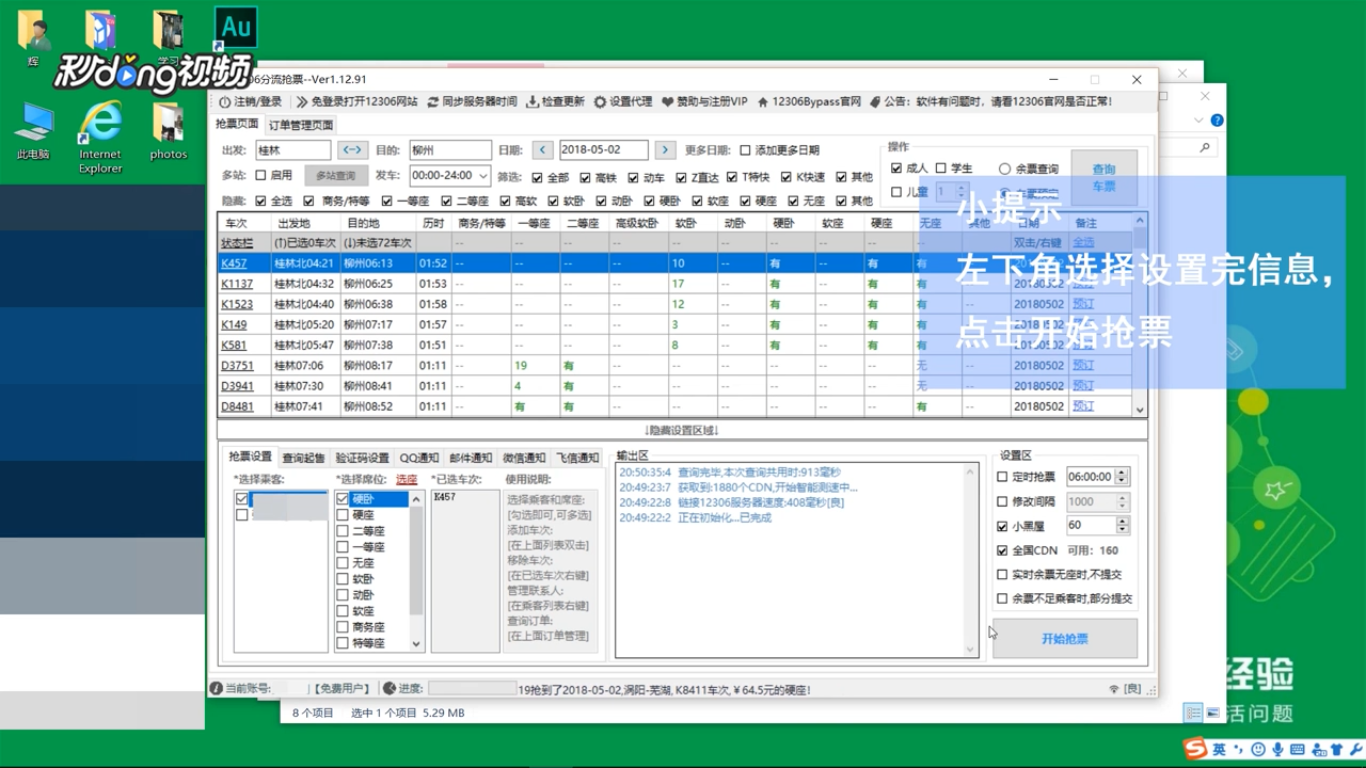This screenshot has width=1366, height=768.
Task: Toggle 小黑屋 checkbox
Action: 1002,526
